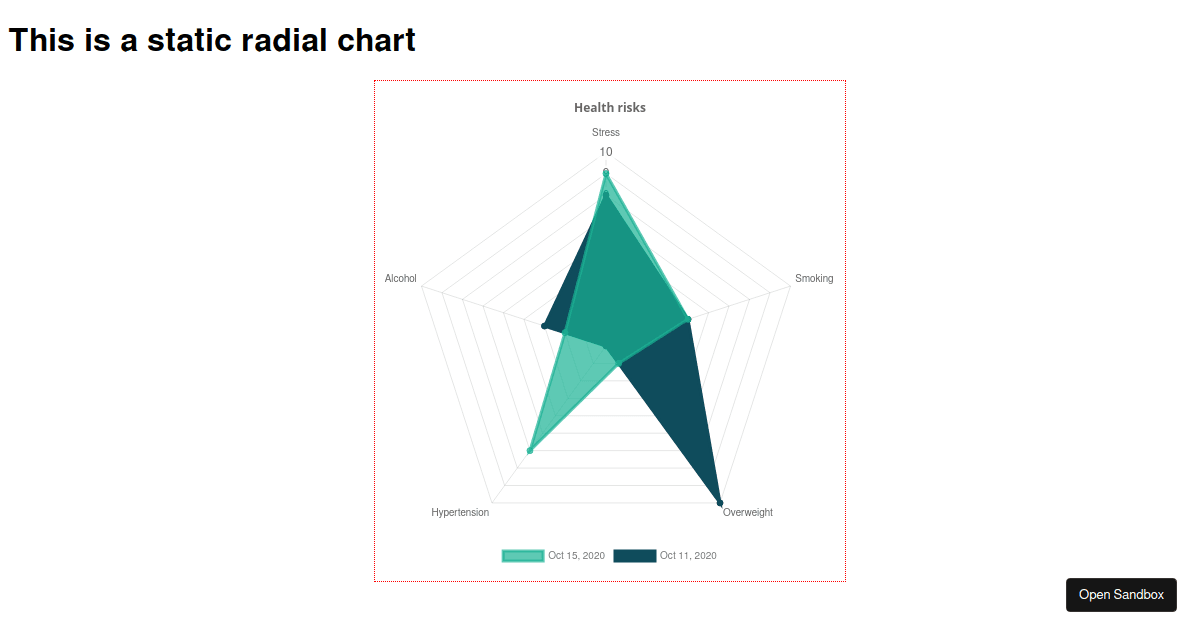Click the Overweight axis label
This screenshot has width=1200, height=630.
[x=748, y=511]
